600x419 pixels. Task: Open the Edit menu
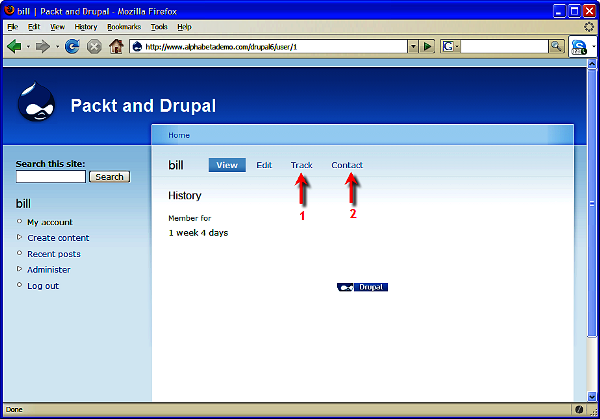coord(34,27)
